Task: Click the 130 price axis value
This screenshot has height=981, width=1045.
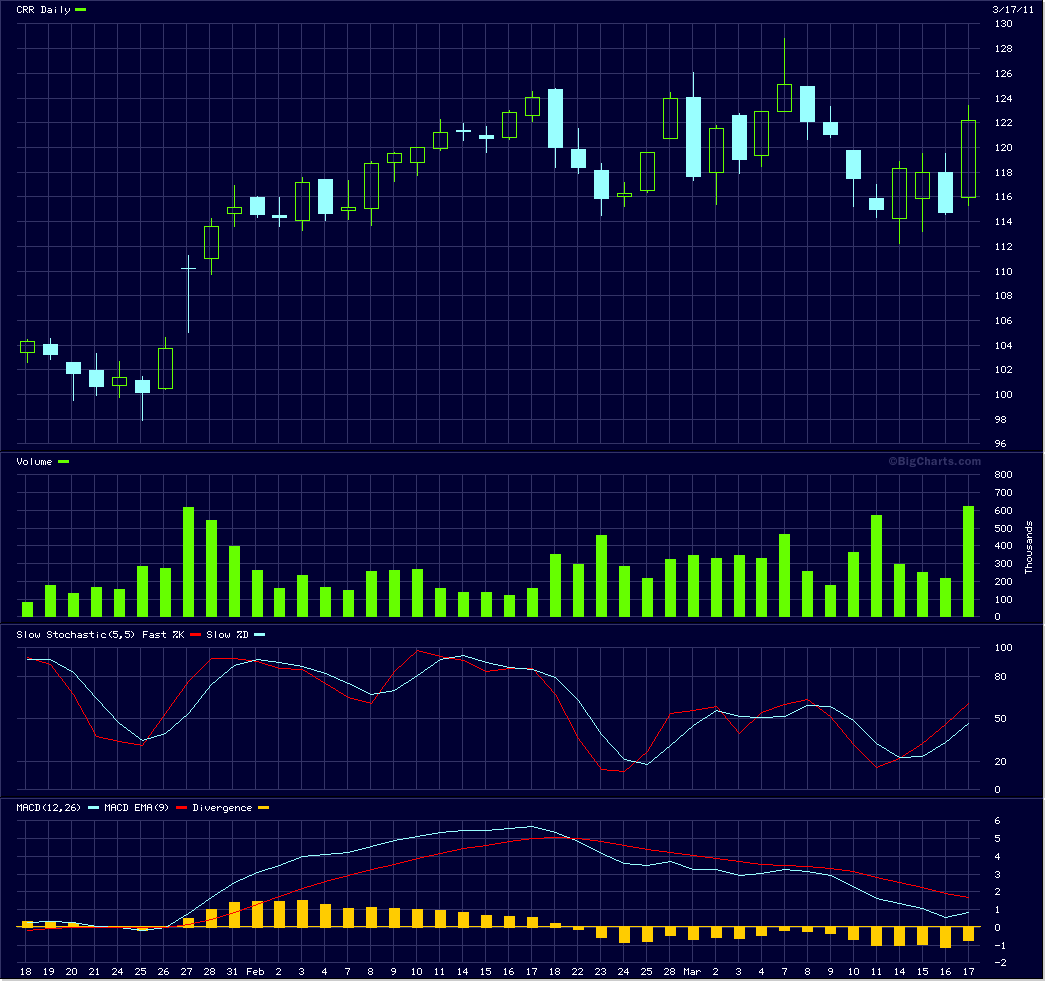Action: [x=1003, y=24]
